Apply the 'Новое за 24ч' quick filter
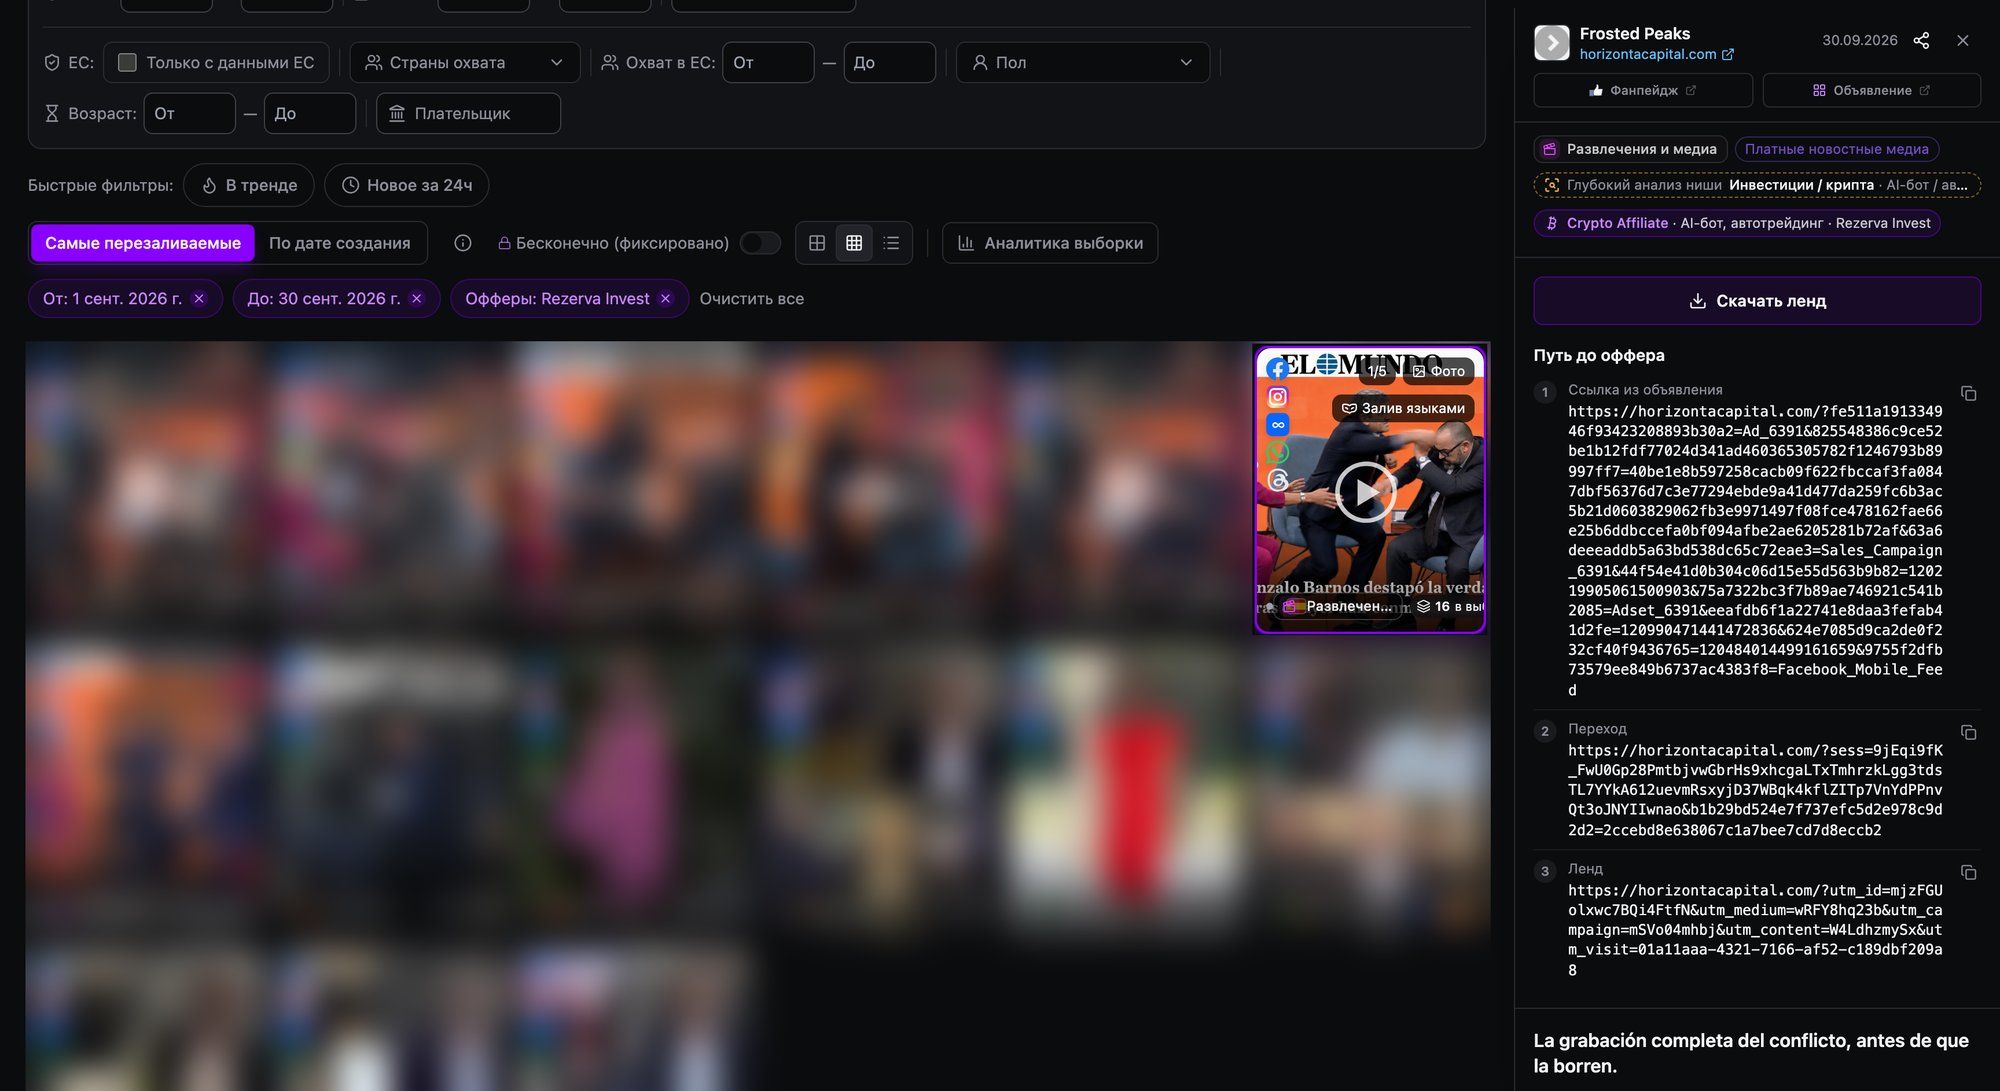Viewport: 2000px width, 1091px height. (x=406, y=185)
